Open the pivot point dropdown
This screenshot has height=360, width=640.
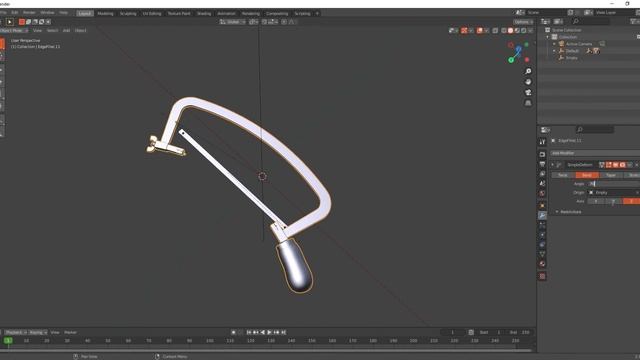click(x=253, y=22)
